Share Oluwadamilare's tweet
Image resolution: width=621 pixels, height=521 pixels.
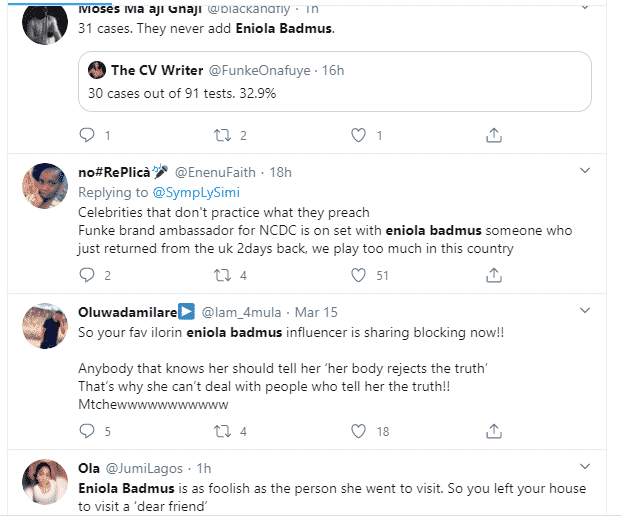[492, 431]
